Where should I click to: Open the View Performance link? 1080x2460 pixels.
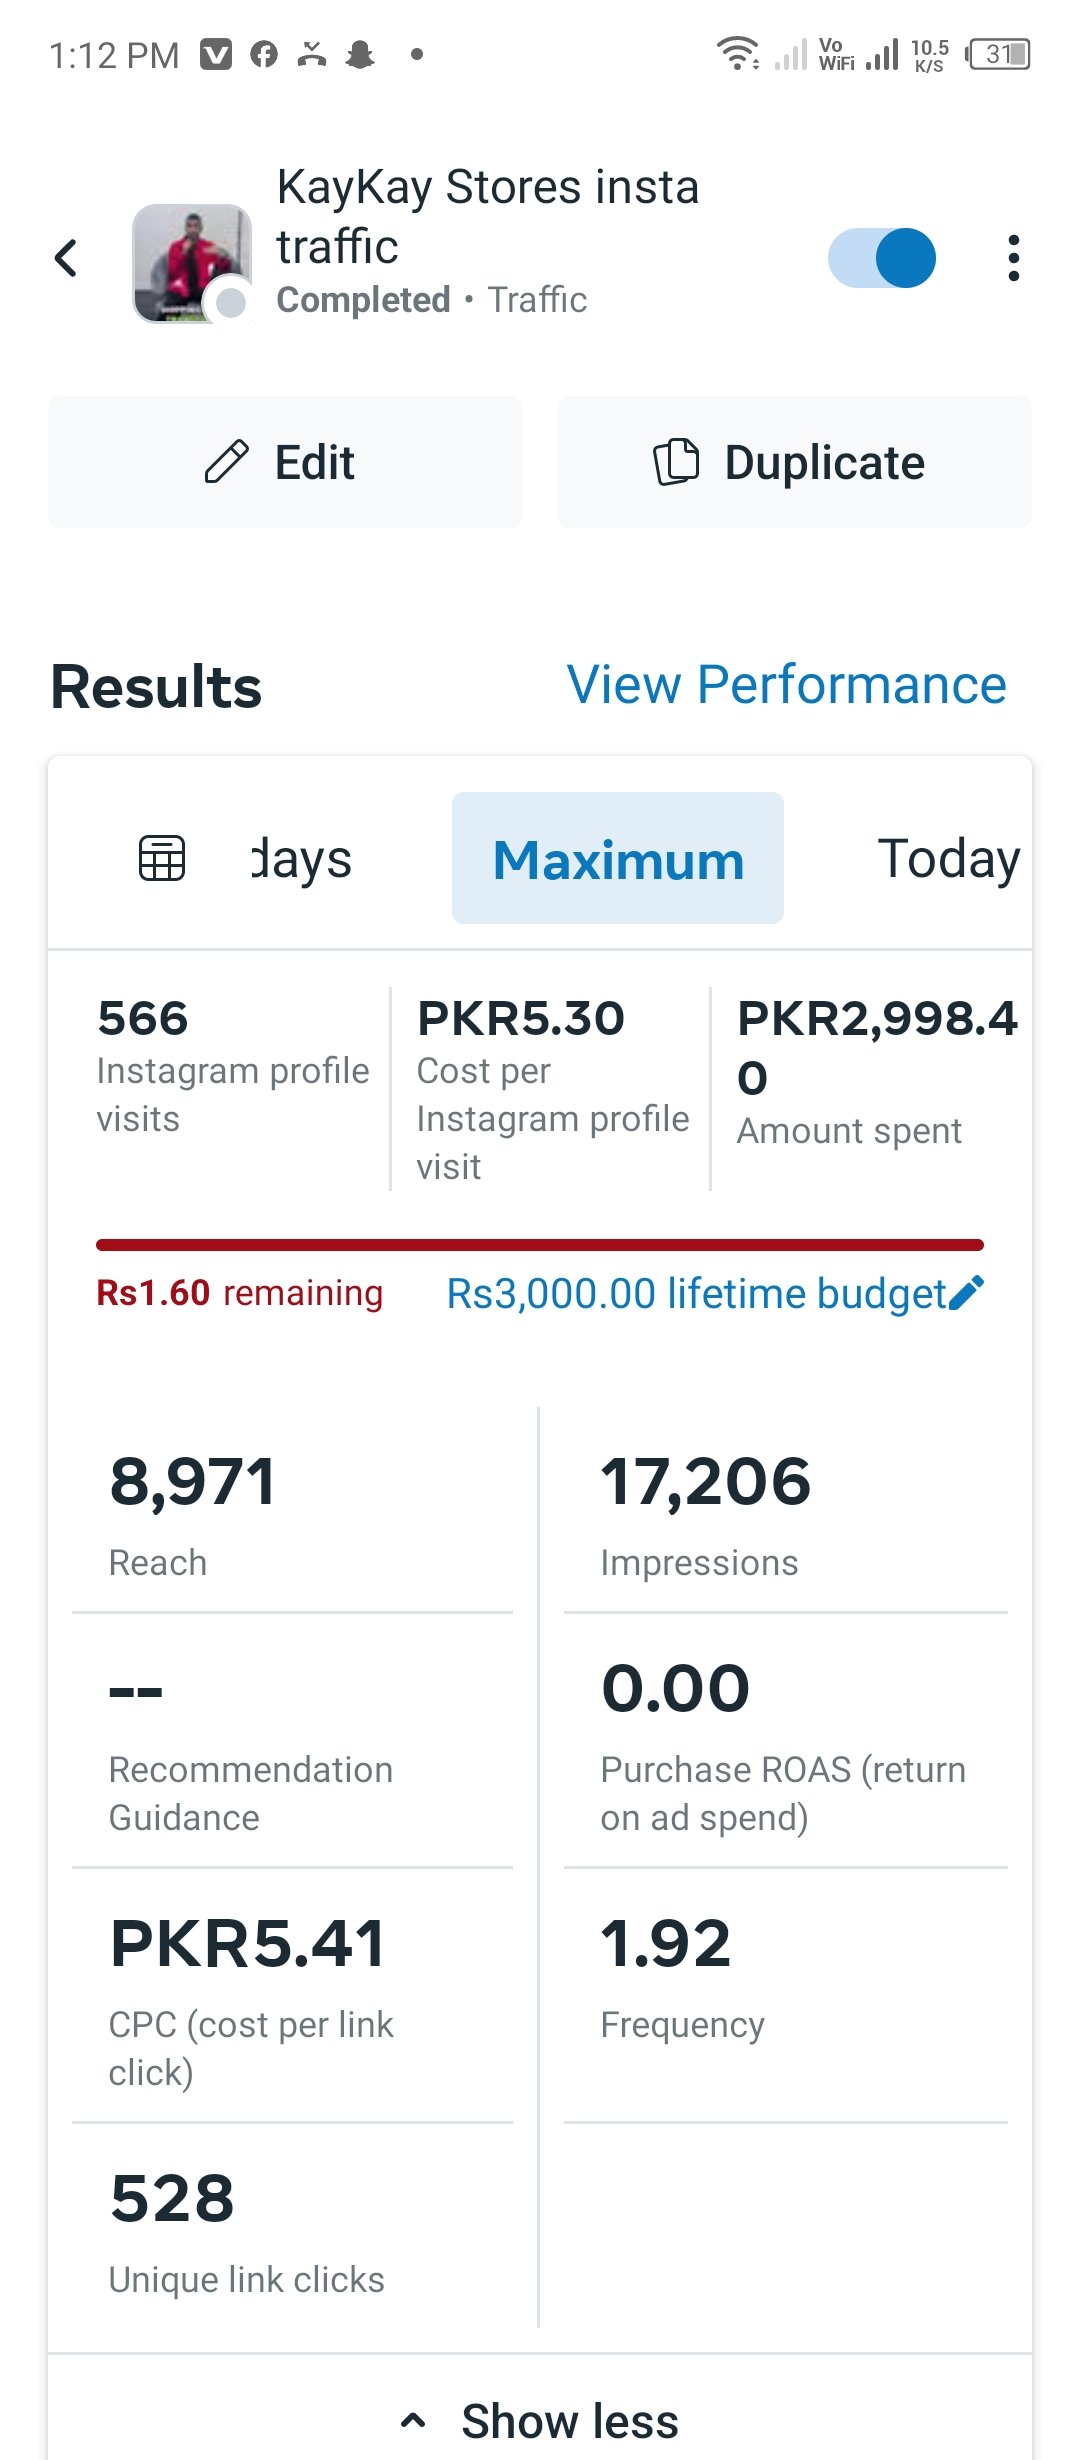point(786,685)
